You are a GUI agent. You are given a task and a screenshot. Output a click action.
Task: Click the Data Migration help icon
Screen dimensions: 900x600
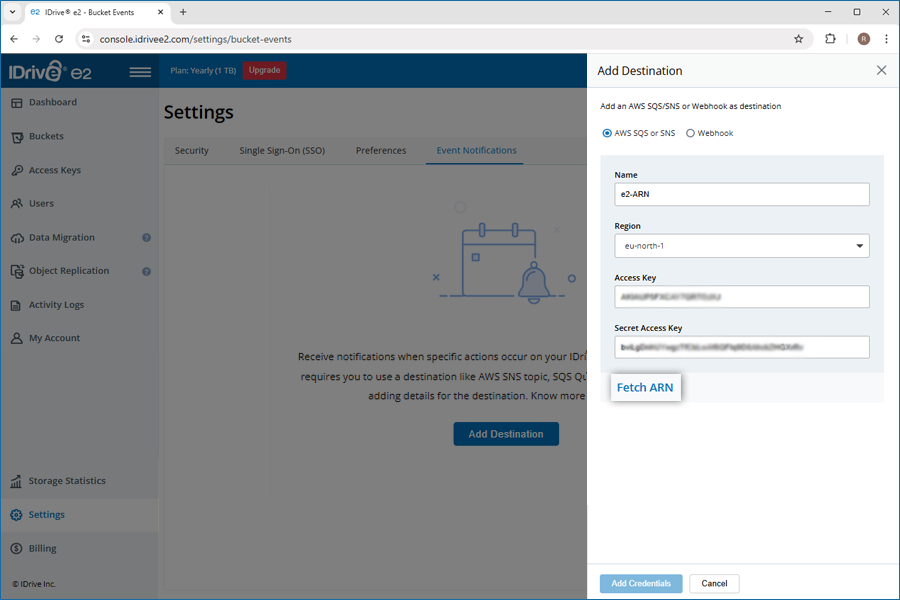pyautogui.click(x=146, y=238)
